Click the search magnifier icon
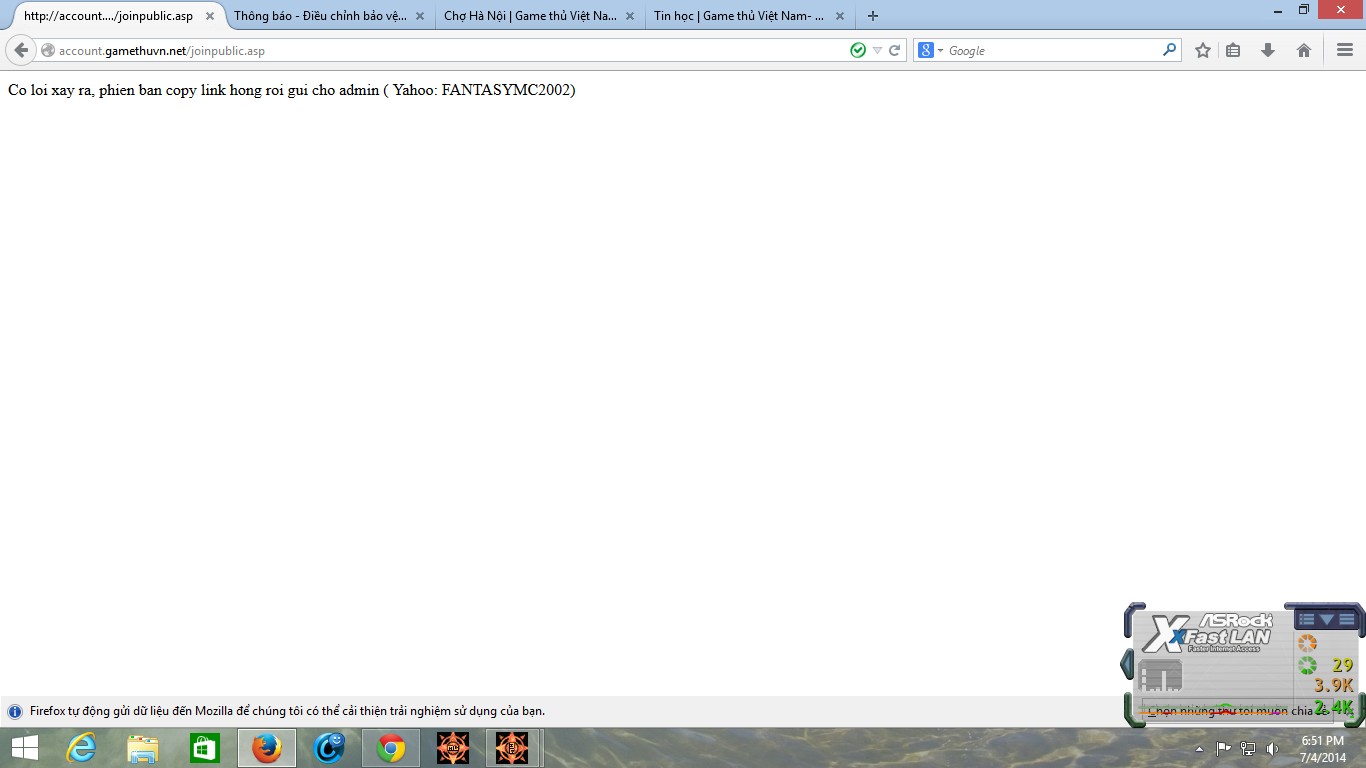Screen dimensions: 1366x768 (x=1170, y=50)
